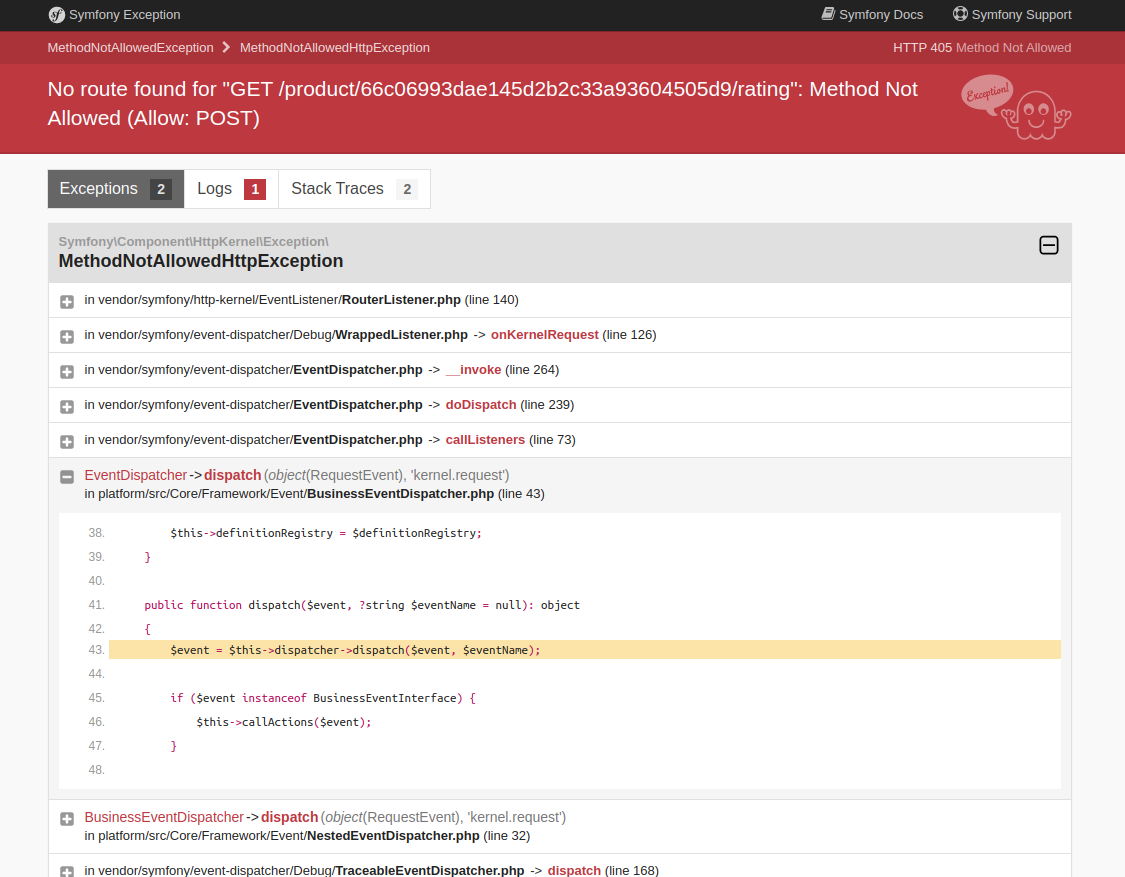
Task: Expand the RouterListener.php frame via plus icon
Action: [66, 301]
